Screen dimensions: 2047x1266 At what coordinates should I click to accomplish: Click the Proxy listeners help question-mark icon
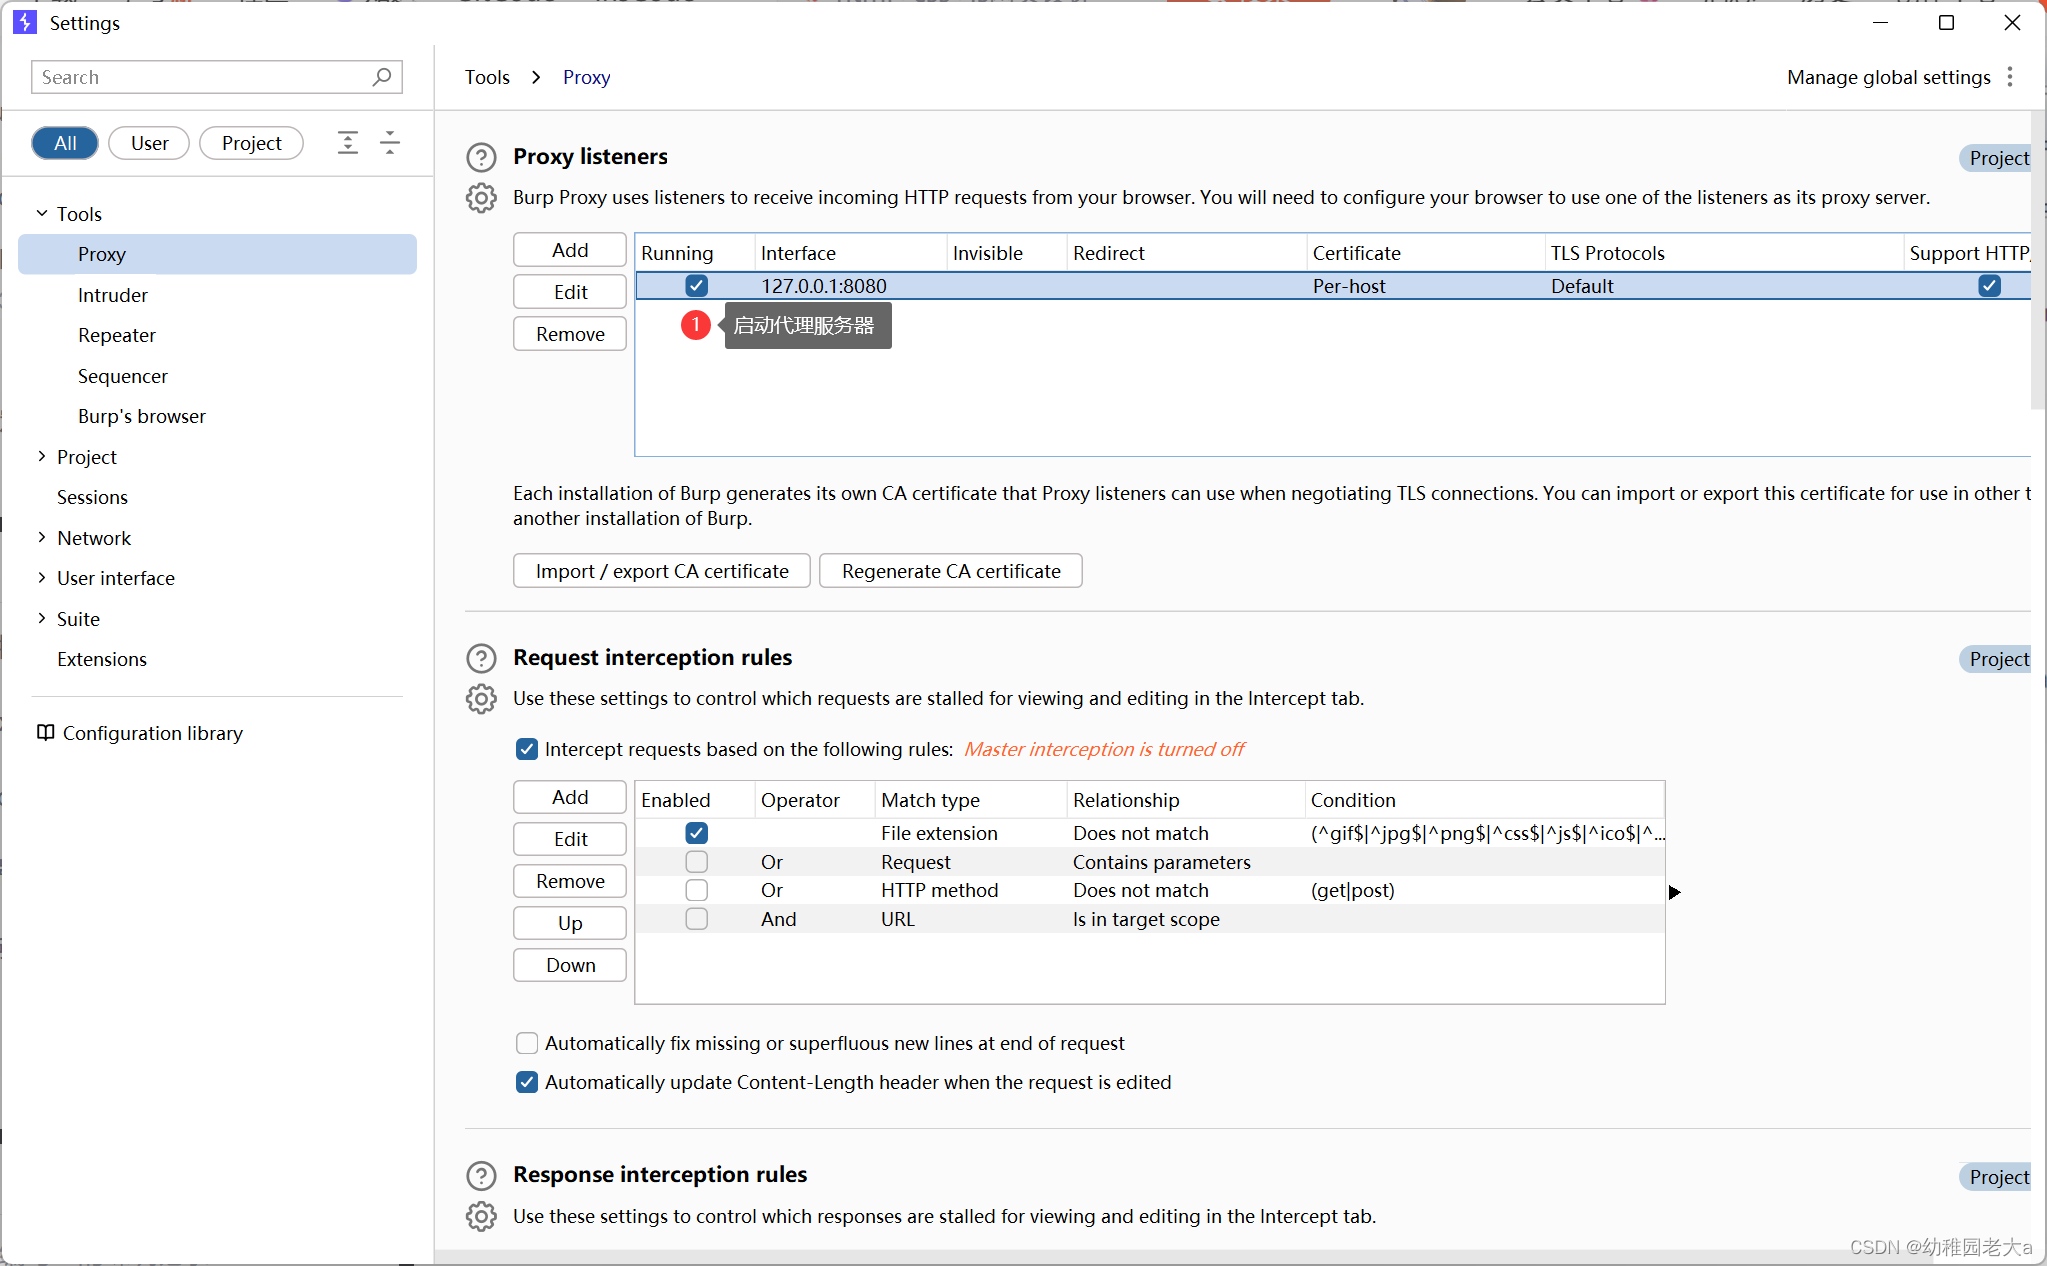pos(481,157)
